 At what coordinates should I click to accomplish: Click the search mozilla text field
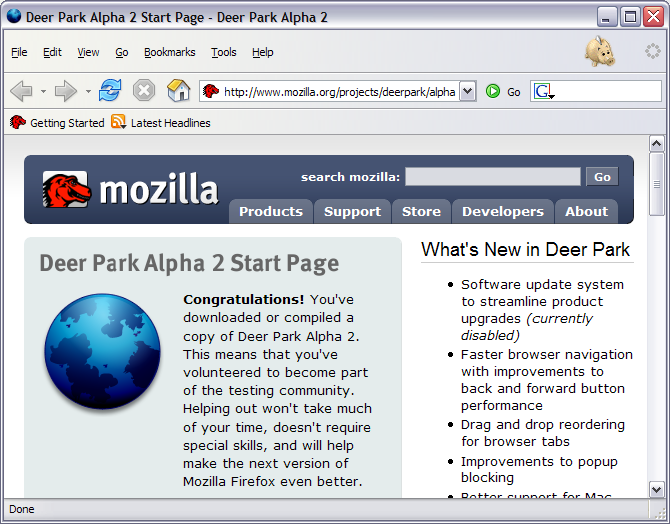[x=492, y=177]
